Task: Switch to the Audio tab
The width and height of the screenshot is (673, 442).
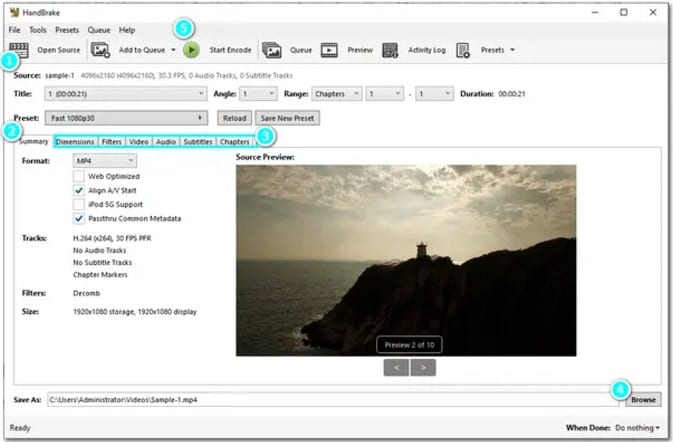Action: [x=166, y=142]
